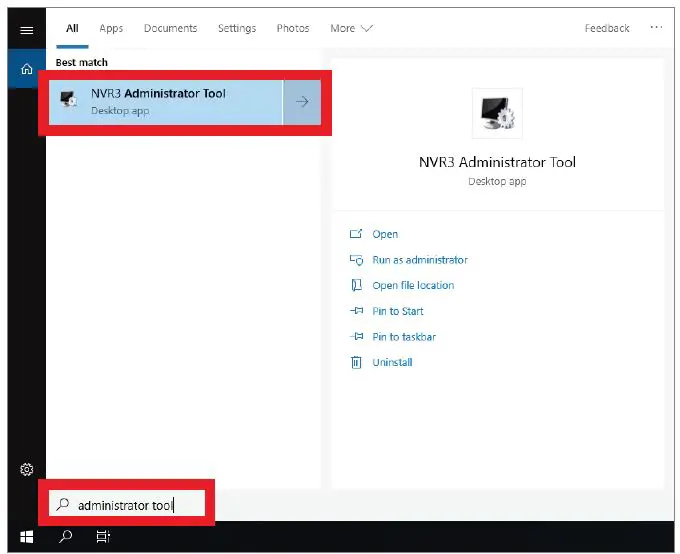Choose Run as administrator

tap(420, 259)
